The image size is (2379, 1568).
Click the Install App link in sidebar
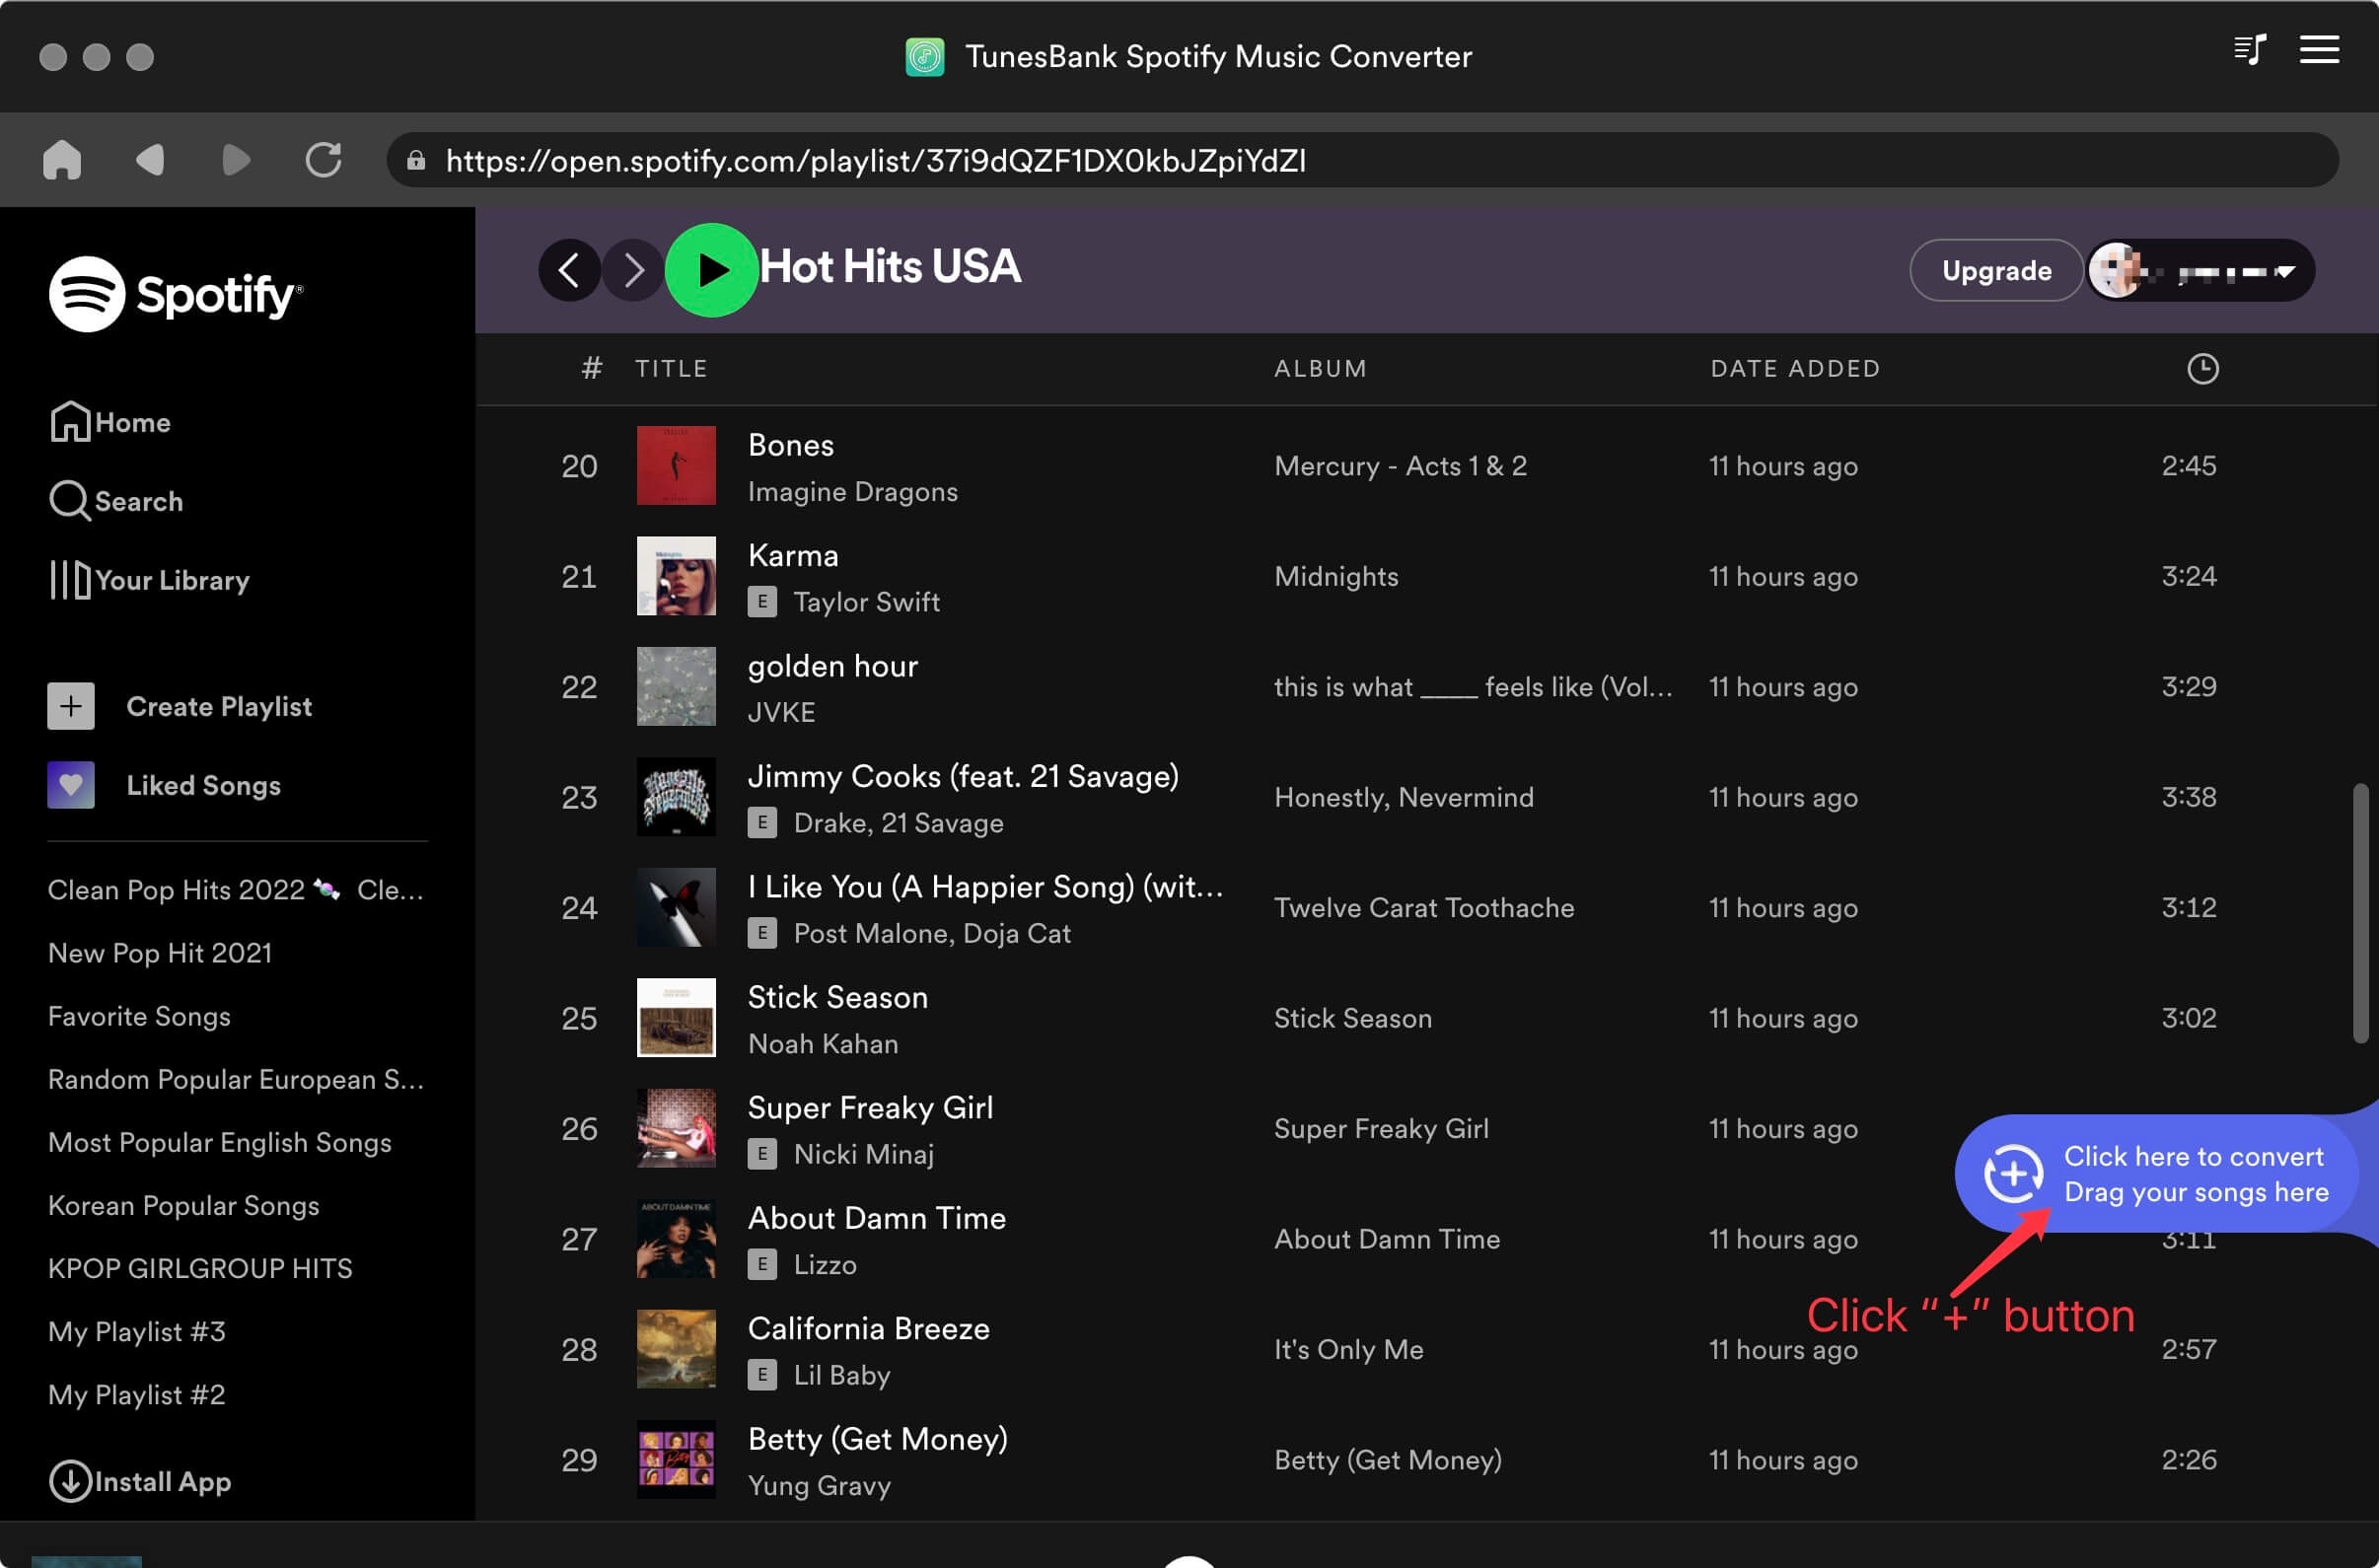138,1477
